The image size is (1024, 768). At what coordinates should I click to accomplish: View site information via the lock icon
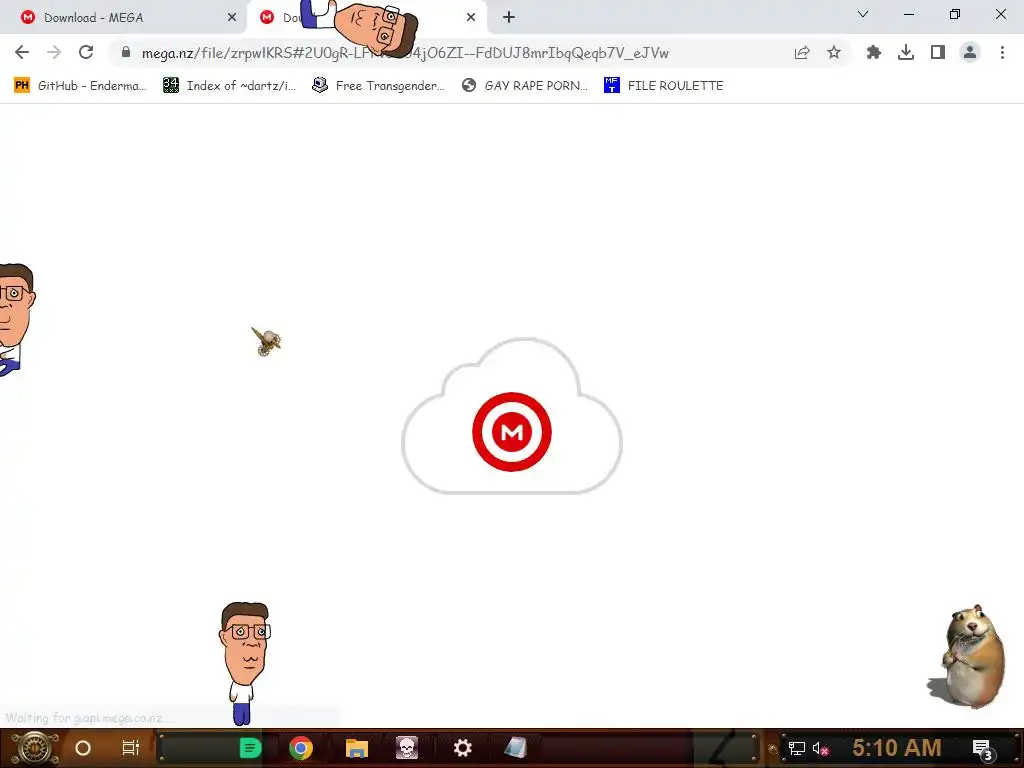(126, 52)
